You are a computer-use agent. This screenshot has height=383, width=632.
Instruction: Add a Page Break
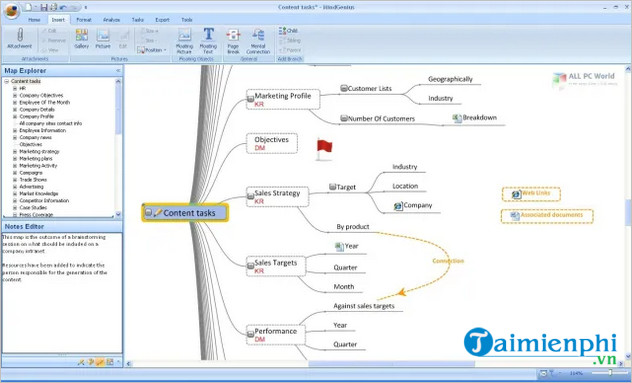[233, 40]
